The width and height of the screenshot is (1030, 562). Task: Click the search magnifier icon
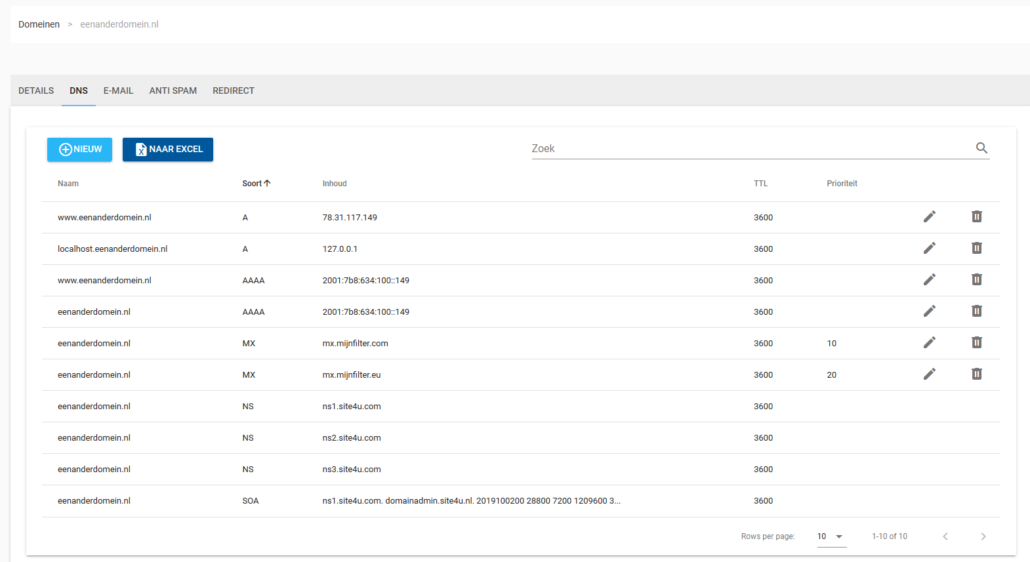tap(981, 148)
